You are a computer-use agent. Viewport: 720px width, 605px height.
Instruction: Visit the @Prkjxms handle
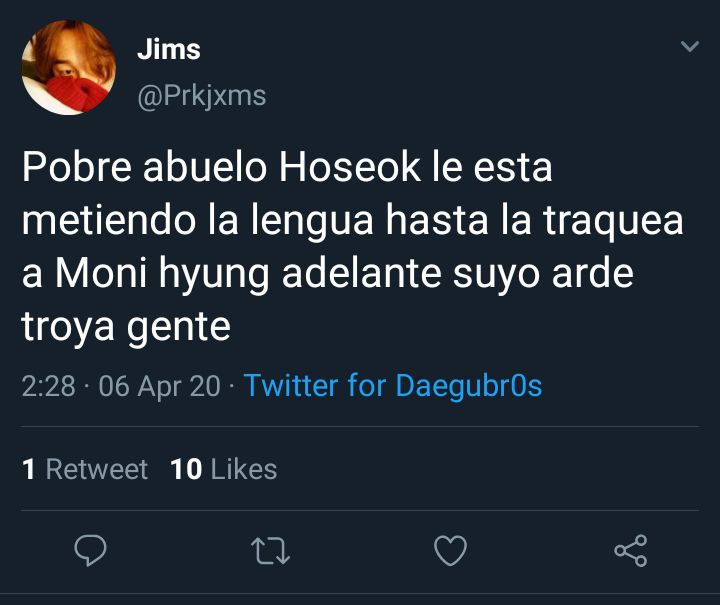coord(202,96)
